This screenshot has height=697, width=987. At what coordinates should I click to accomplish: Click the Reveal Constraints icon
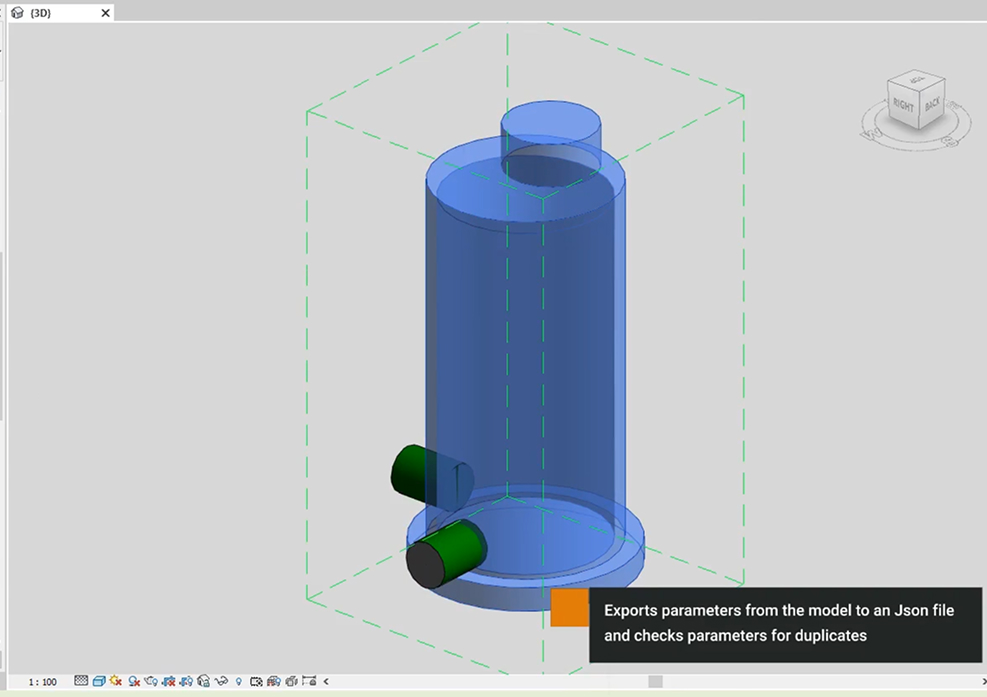pos(308,682)
